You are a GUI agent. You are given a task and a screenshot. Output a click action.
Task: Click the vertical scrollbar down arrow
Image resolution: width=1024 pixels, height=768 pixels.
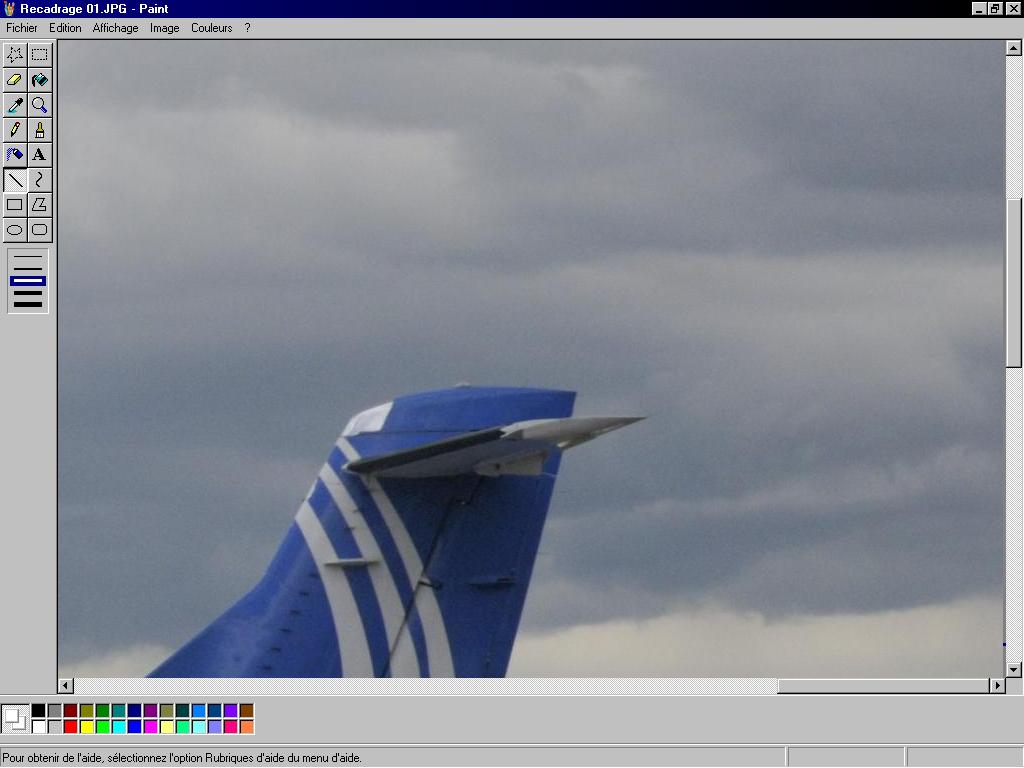[x=1014, y=669]
